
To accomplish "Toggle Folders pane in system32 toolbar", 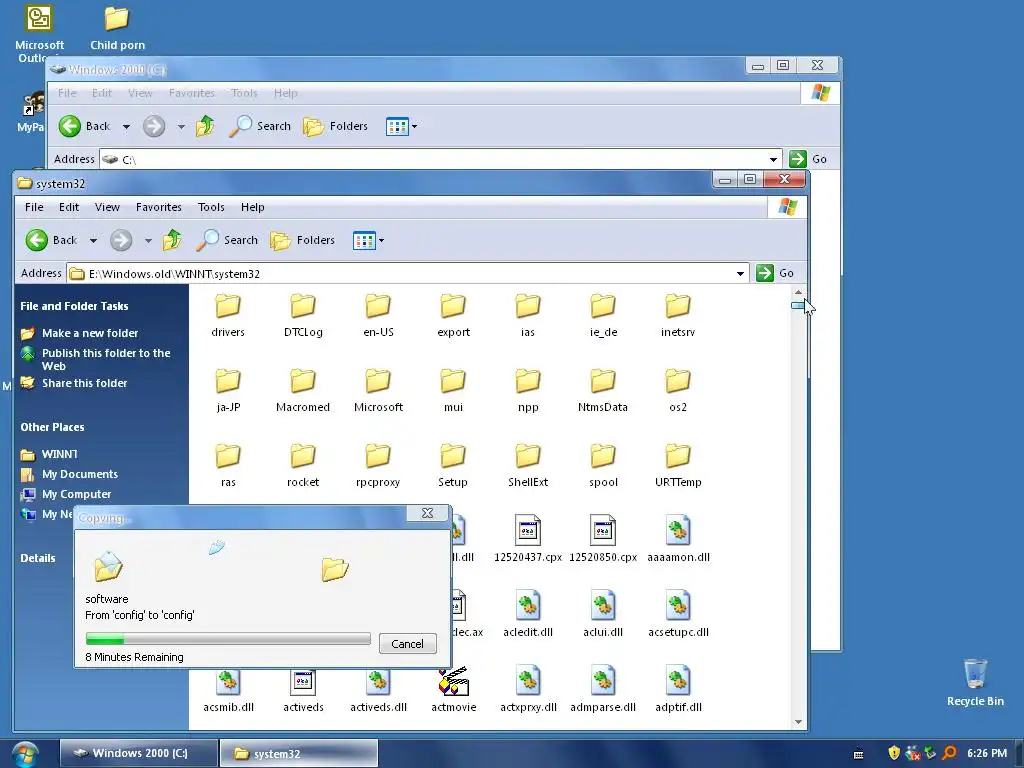I will coord(302,240).
